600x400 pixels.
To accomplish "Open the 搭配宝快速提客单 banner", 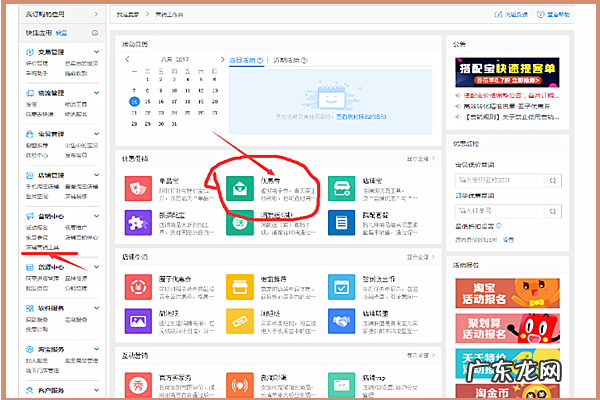I will pyautogui.click(x=507, y=72).
